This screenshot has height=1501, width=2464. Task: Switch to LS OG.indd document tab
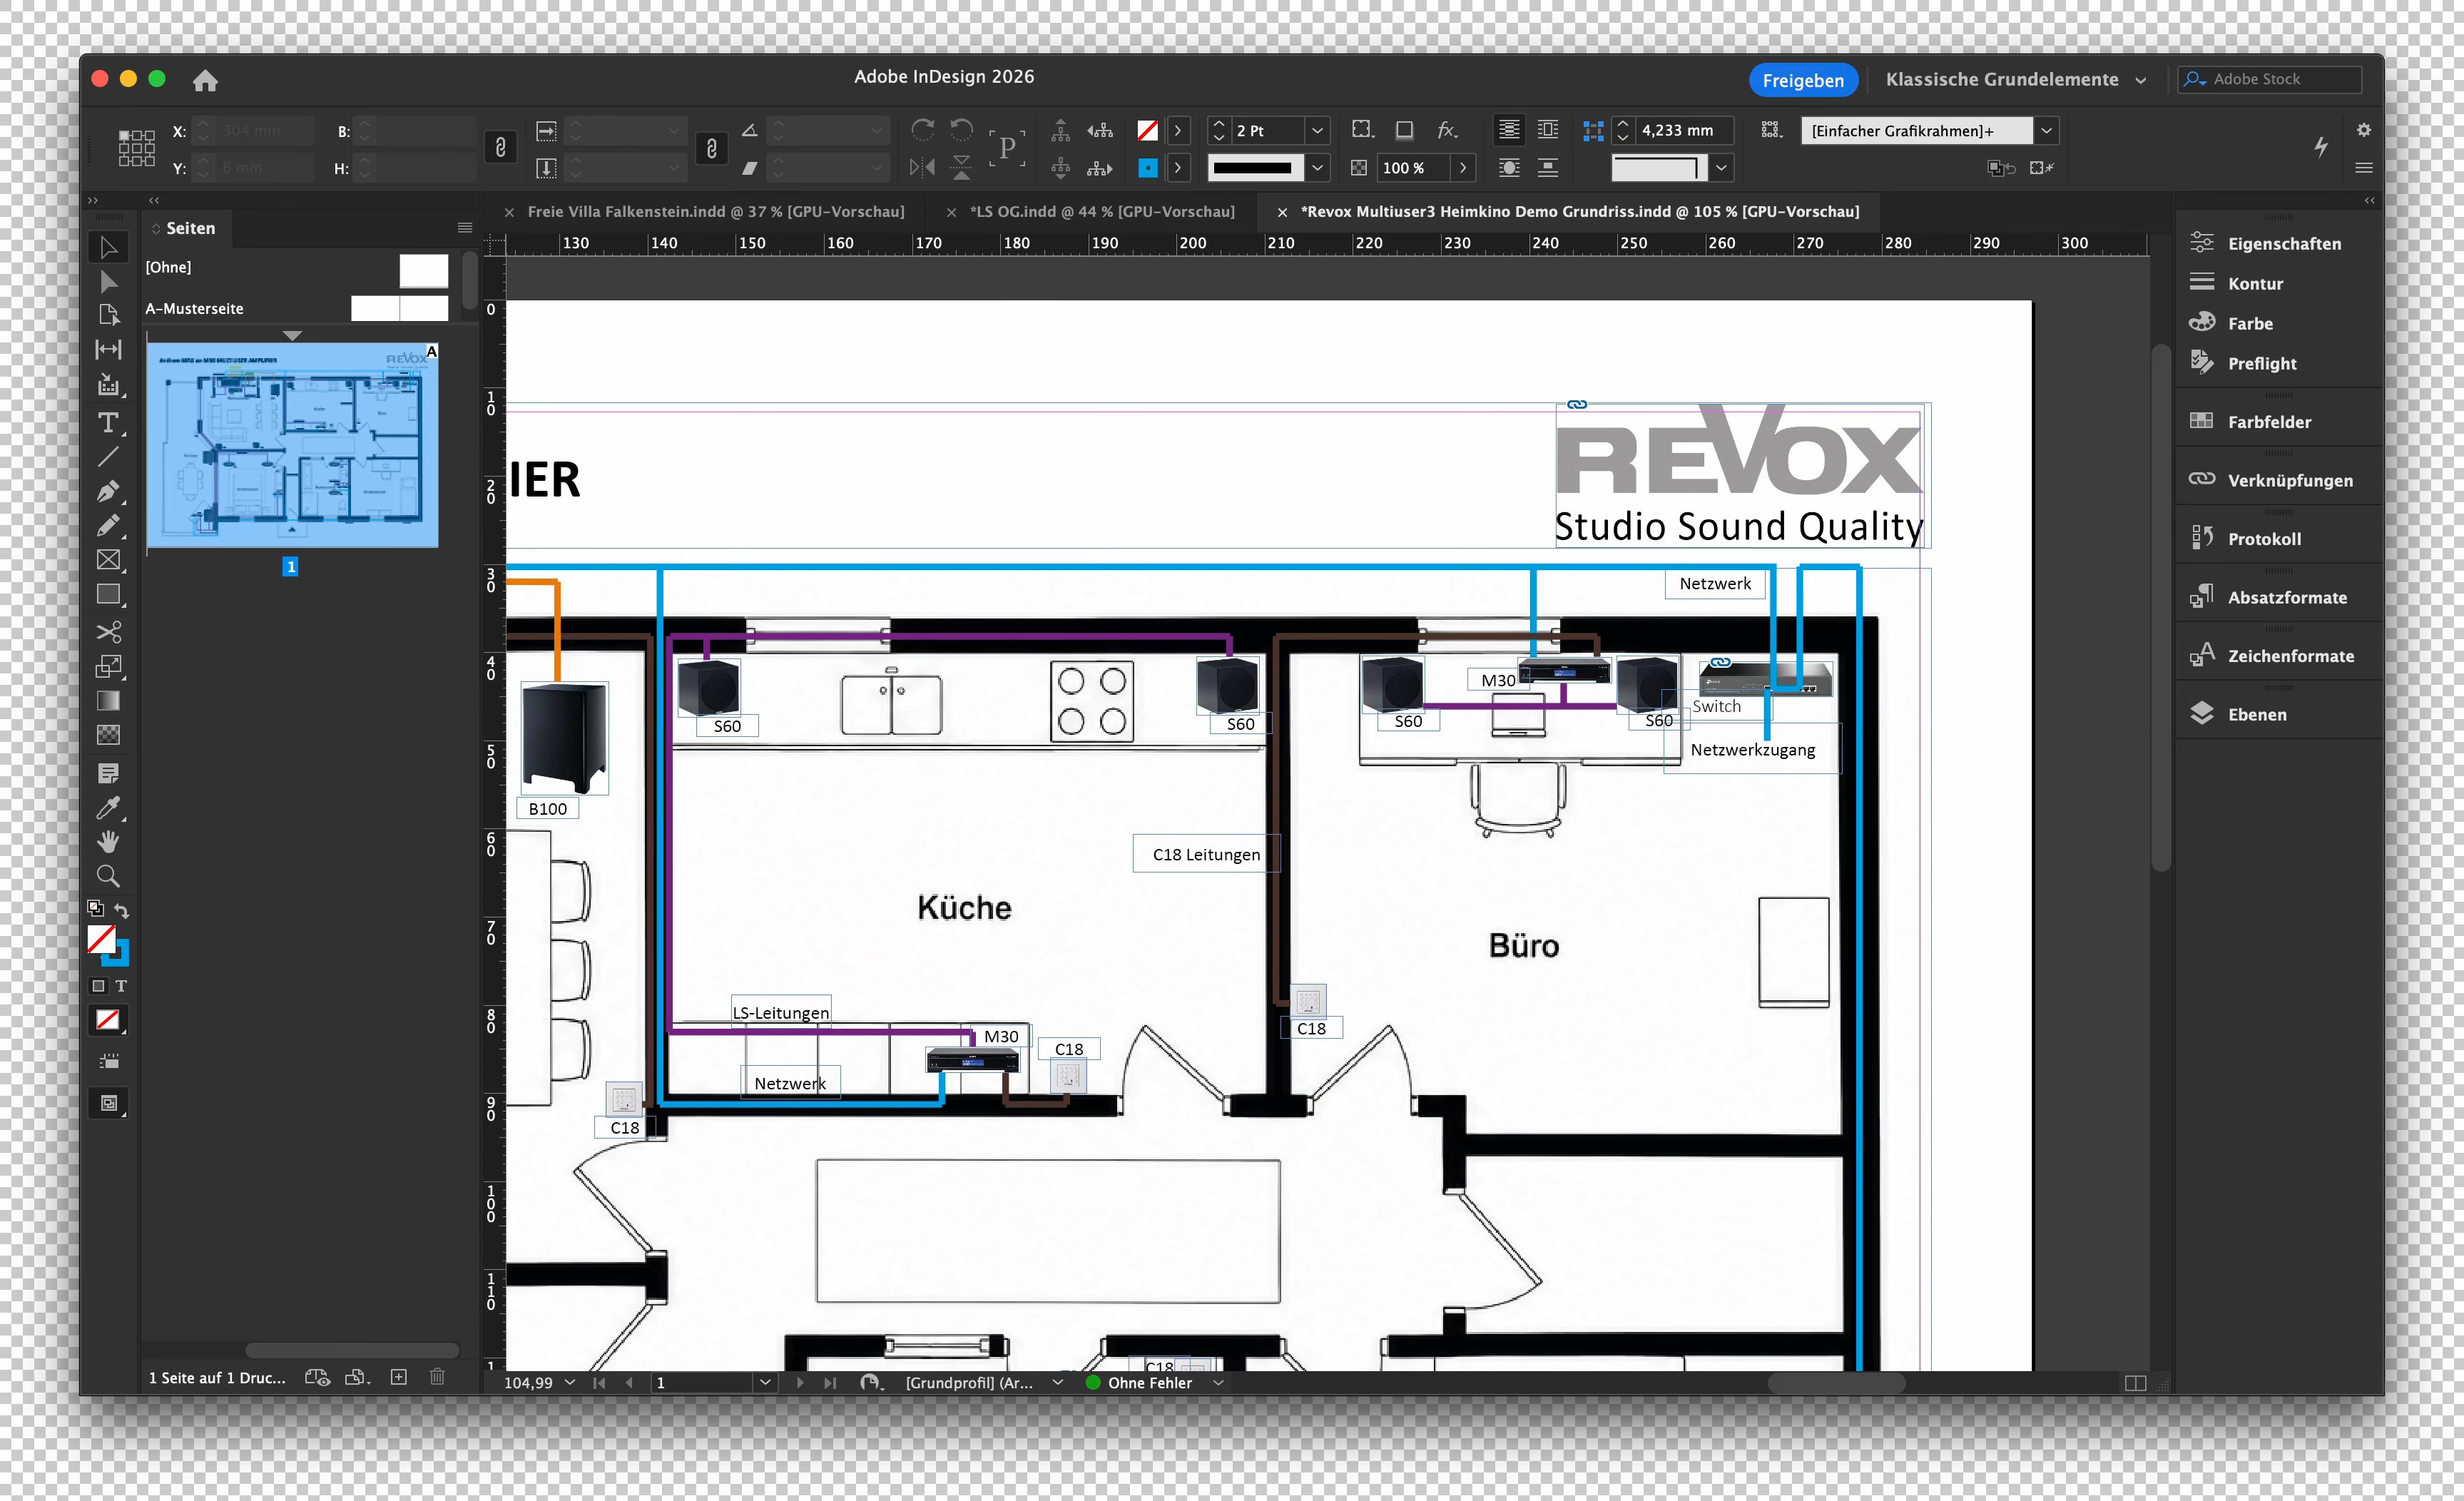click(1102, 211)
